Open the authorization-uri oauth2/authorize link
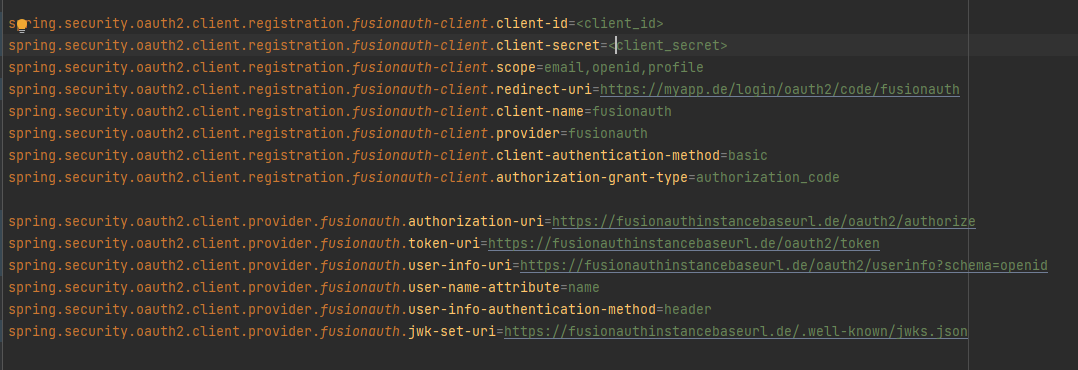1078x370 pixels. tap(764, 221)
